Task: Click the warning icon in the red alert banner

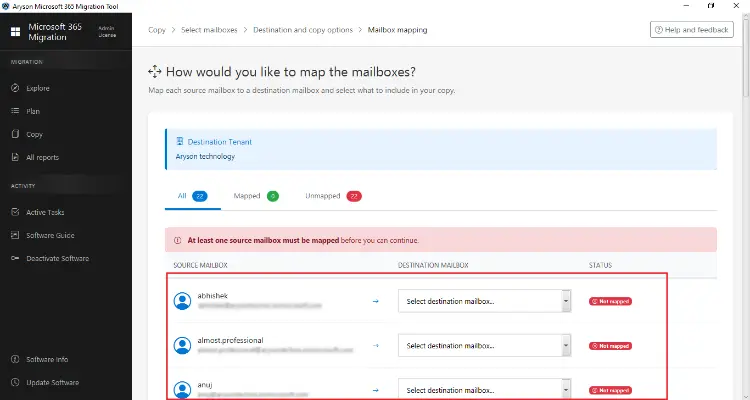Action: coord(177,240)
